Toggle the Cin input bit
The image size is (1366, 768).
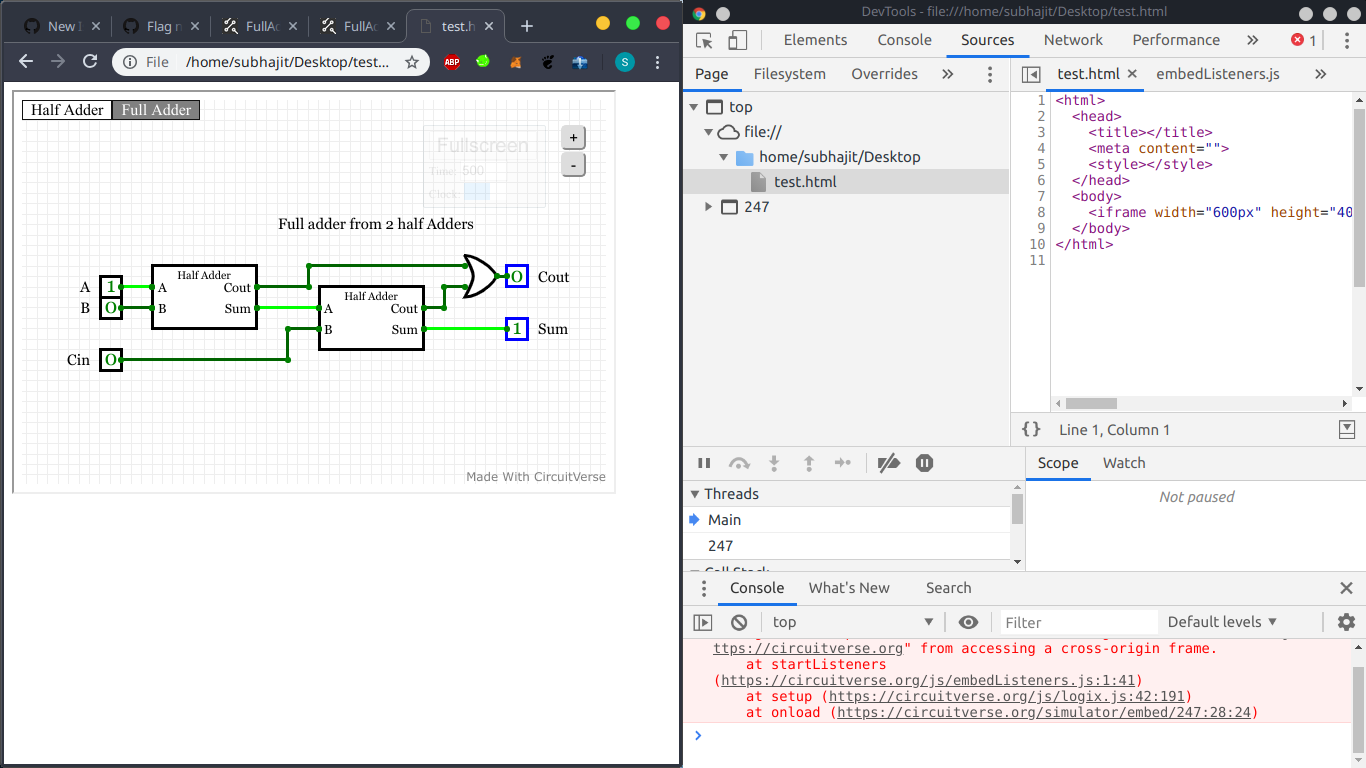[111, 360]
